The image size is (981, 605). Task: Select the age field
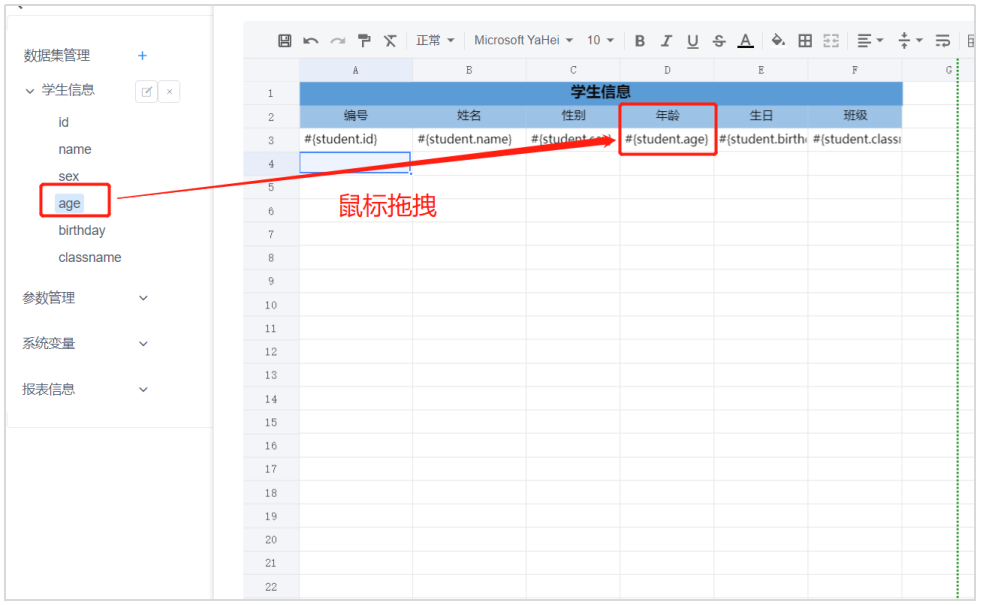click(x=69, y=203)
